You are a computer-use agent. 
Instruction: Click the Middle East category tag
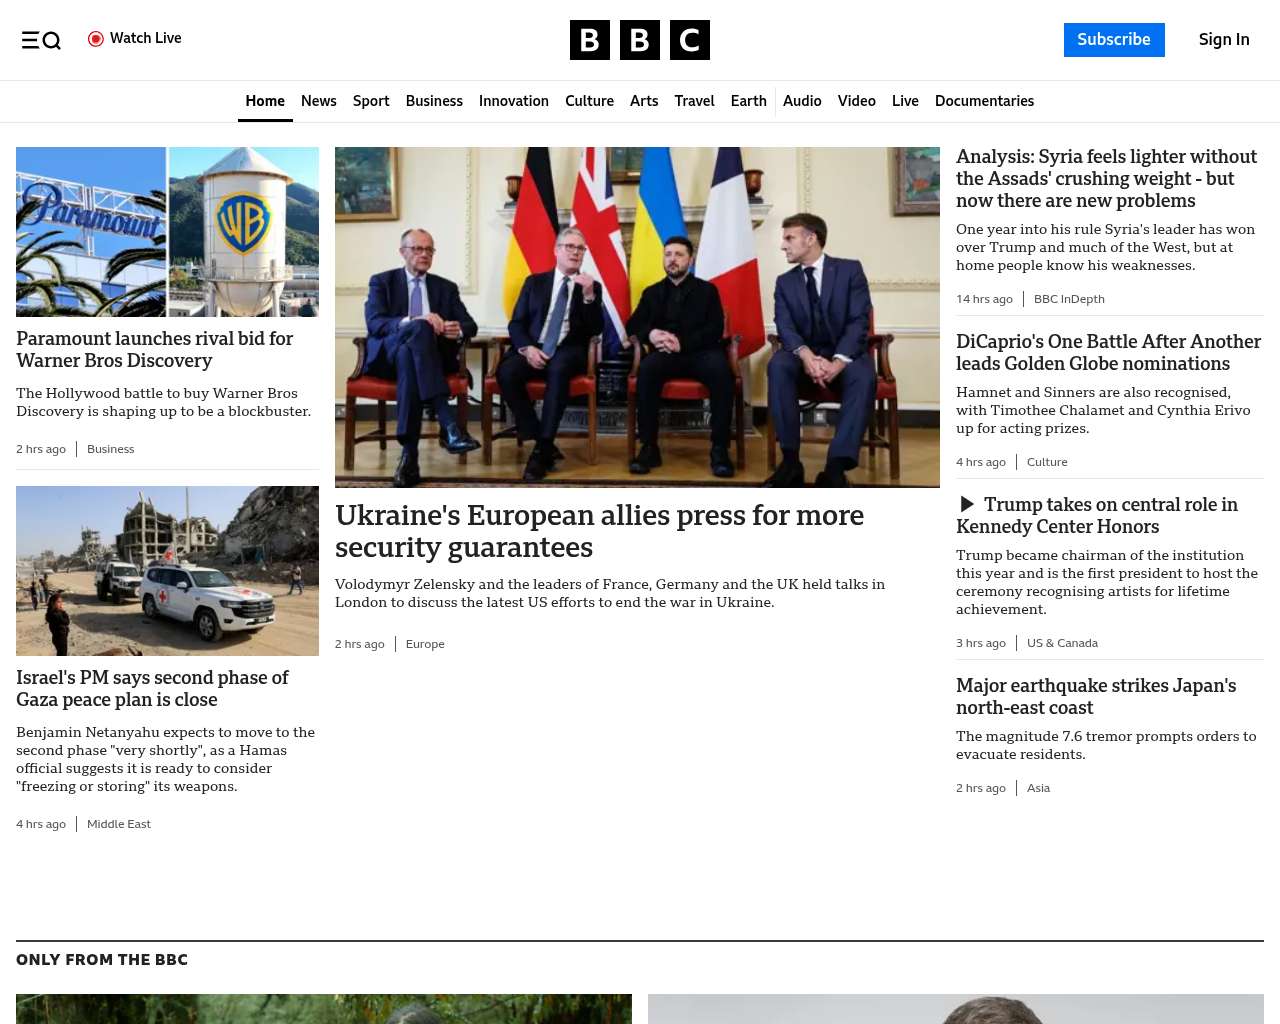tap(118, 824)
